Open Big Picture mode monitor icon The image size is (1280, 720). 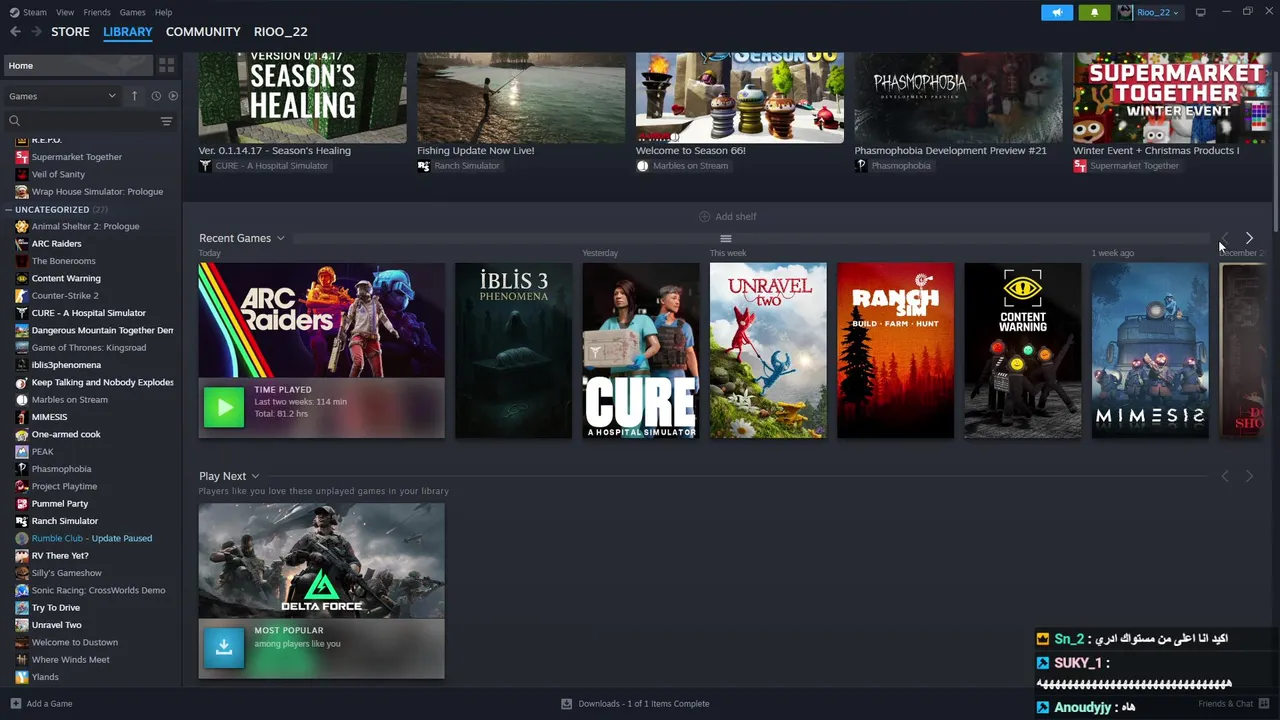click(1200, 12)
